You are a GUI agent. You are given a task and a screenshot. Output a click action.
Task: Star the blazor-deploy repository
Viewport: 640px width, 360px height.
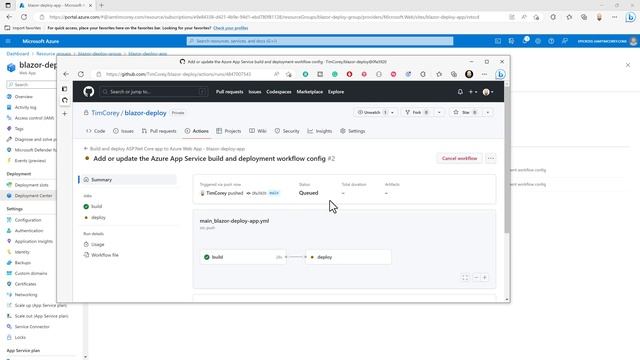click(x=465, y=112)
